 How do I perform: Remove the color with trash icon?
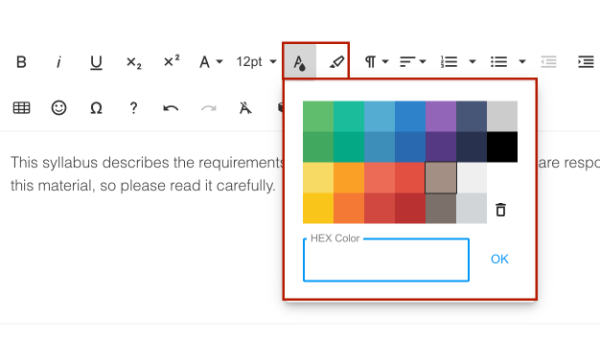coord(501,210)
